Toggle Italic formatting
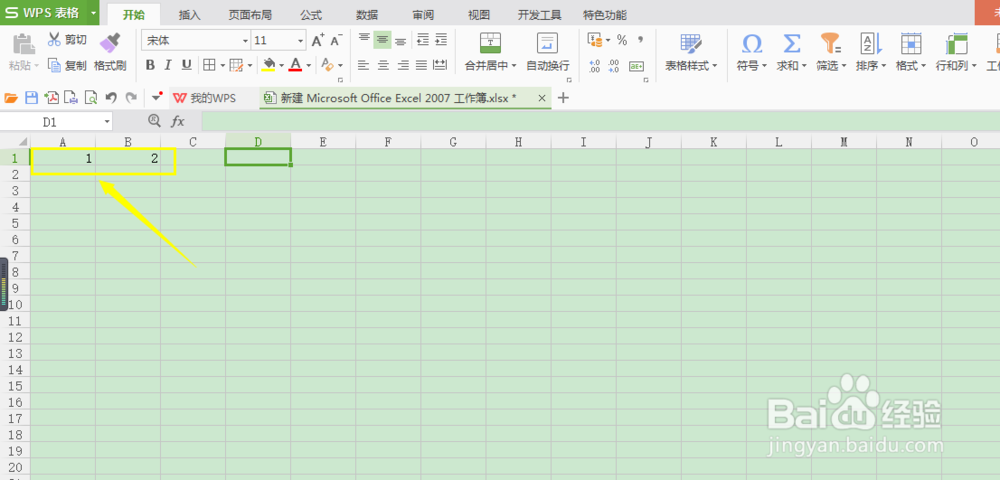Image resolution: width=1000 pixels, height=480 pixels. (168, 64)
